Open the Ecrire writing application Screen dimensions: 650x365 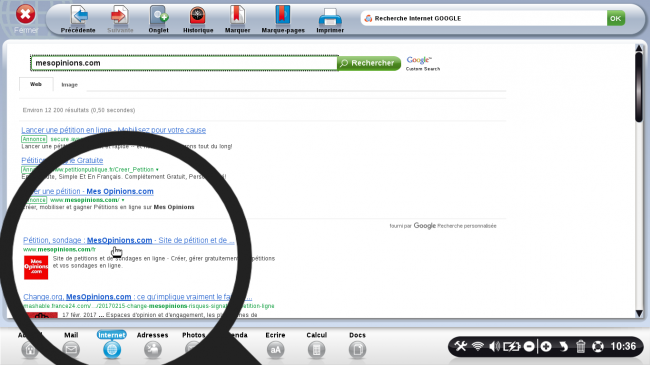coord(275,345)
